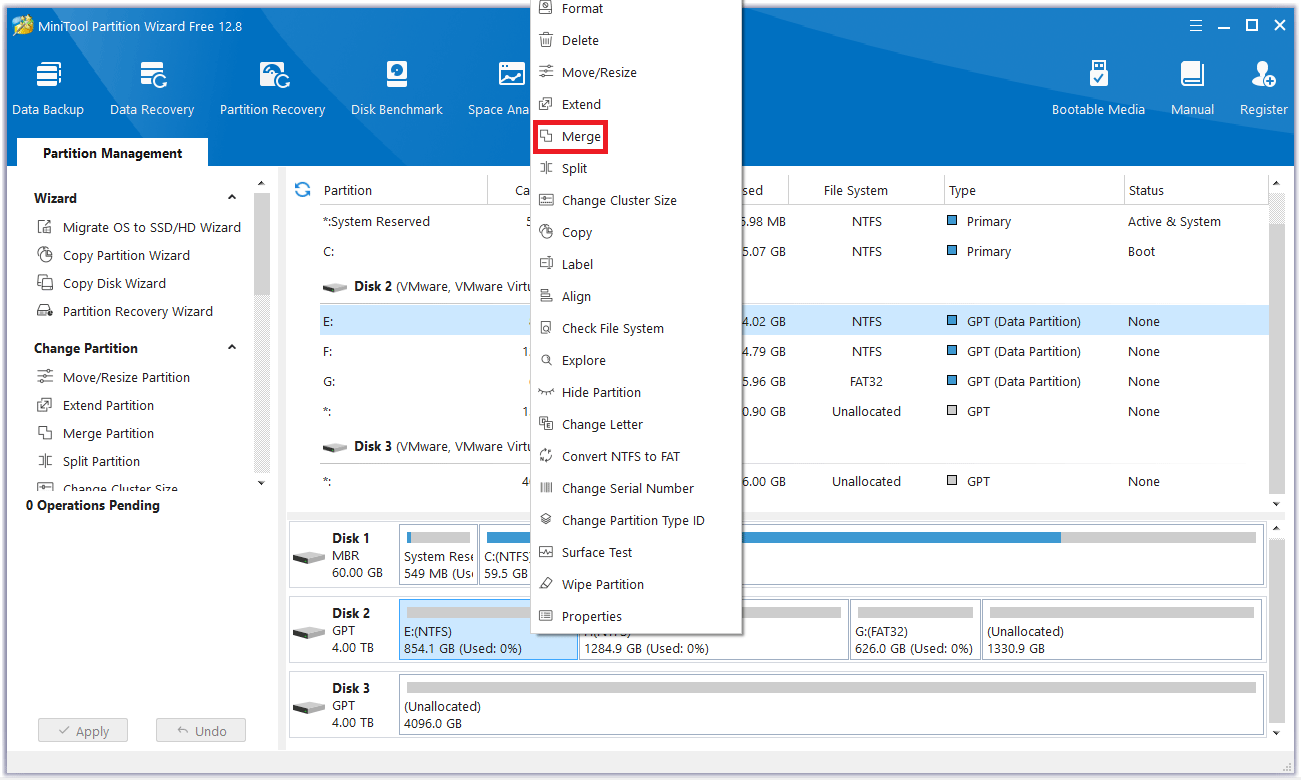1301x780 pixels.
Task: Select Disk 3 unallocated 4096.0 GB block
Action: (x=831, y=704)
